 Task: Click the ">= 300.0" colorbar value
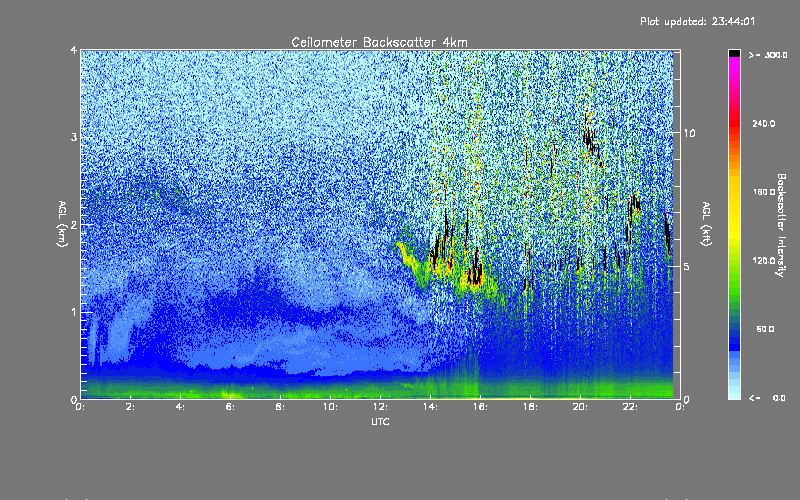click(x=768, y=55)
